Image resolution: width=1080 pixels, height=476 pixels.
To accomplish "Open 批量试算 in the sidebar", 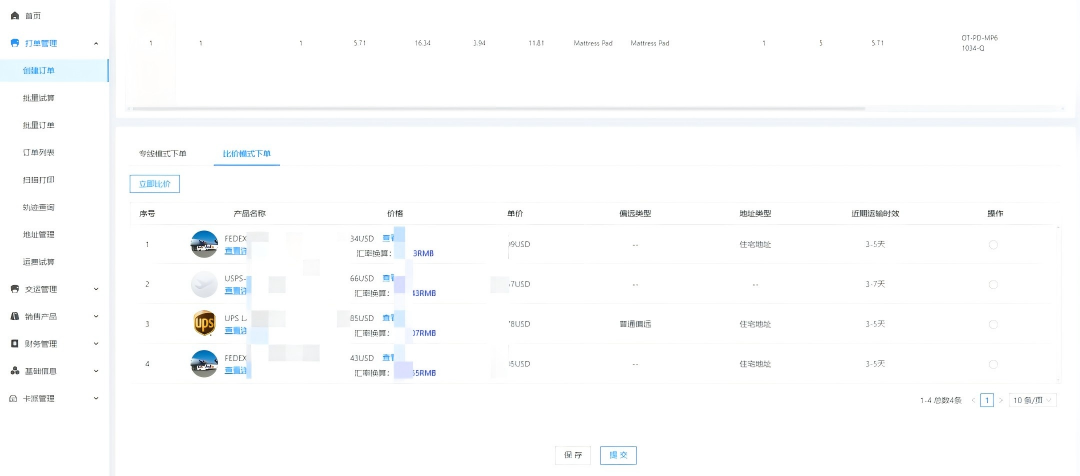I will coord(39,98).
